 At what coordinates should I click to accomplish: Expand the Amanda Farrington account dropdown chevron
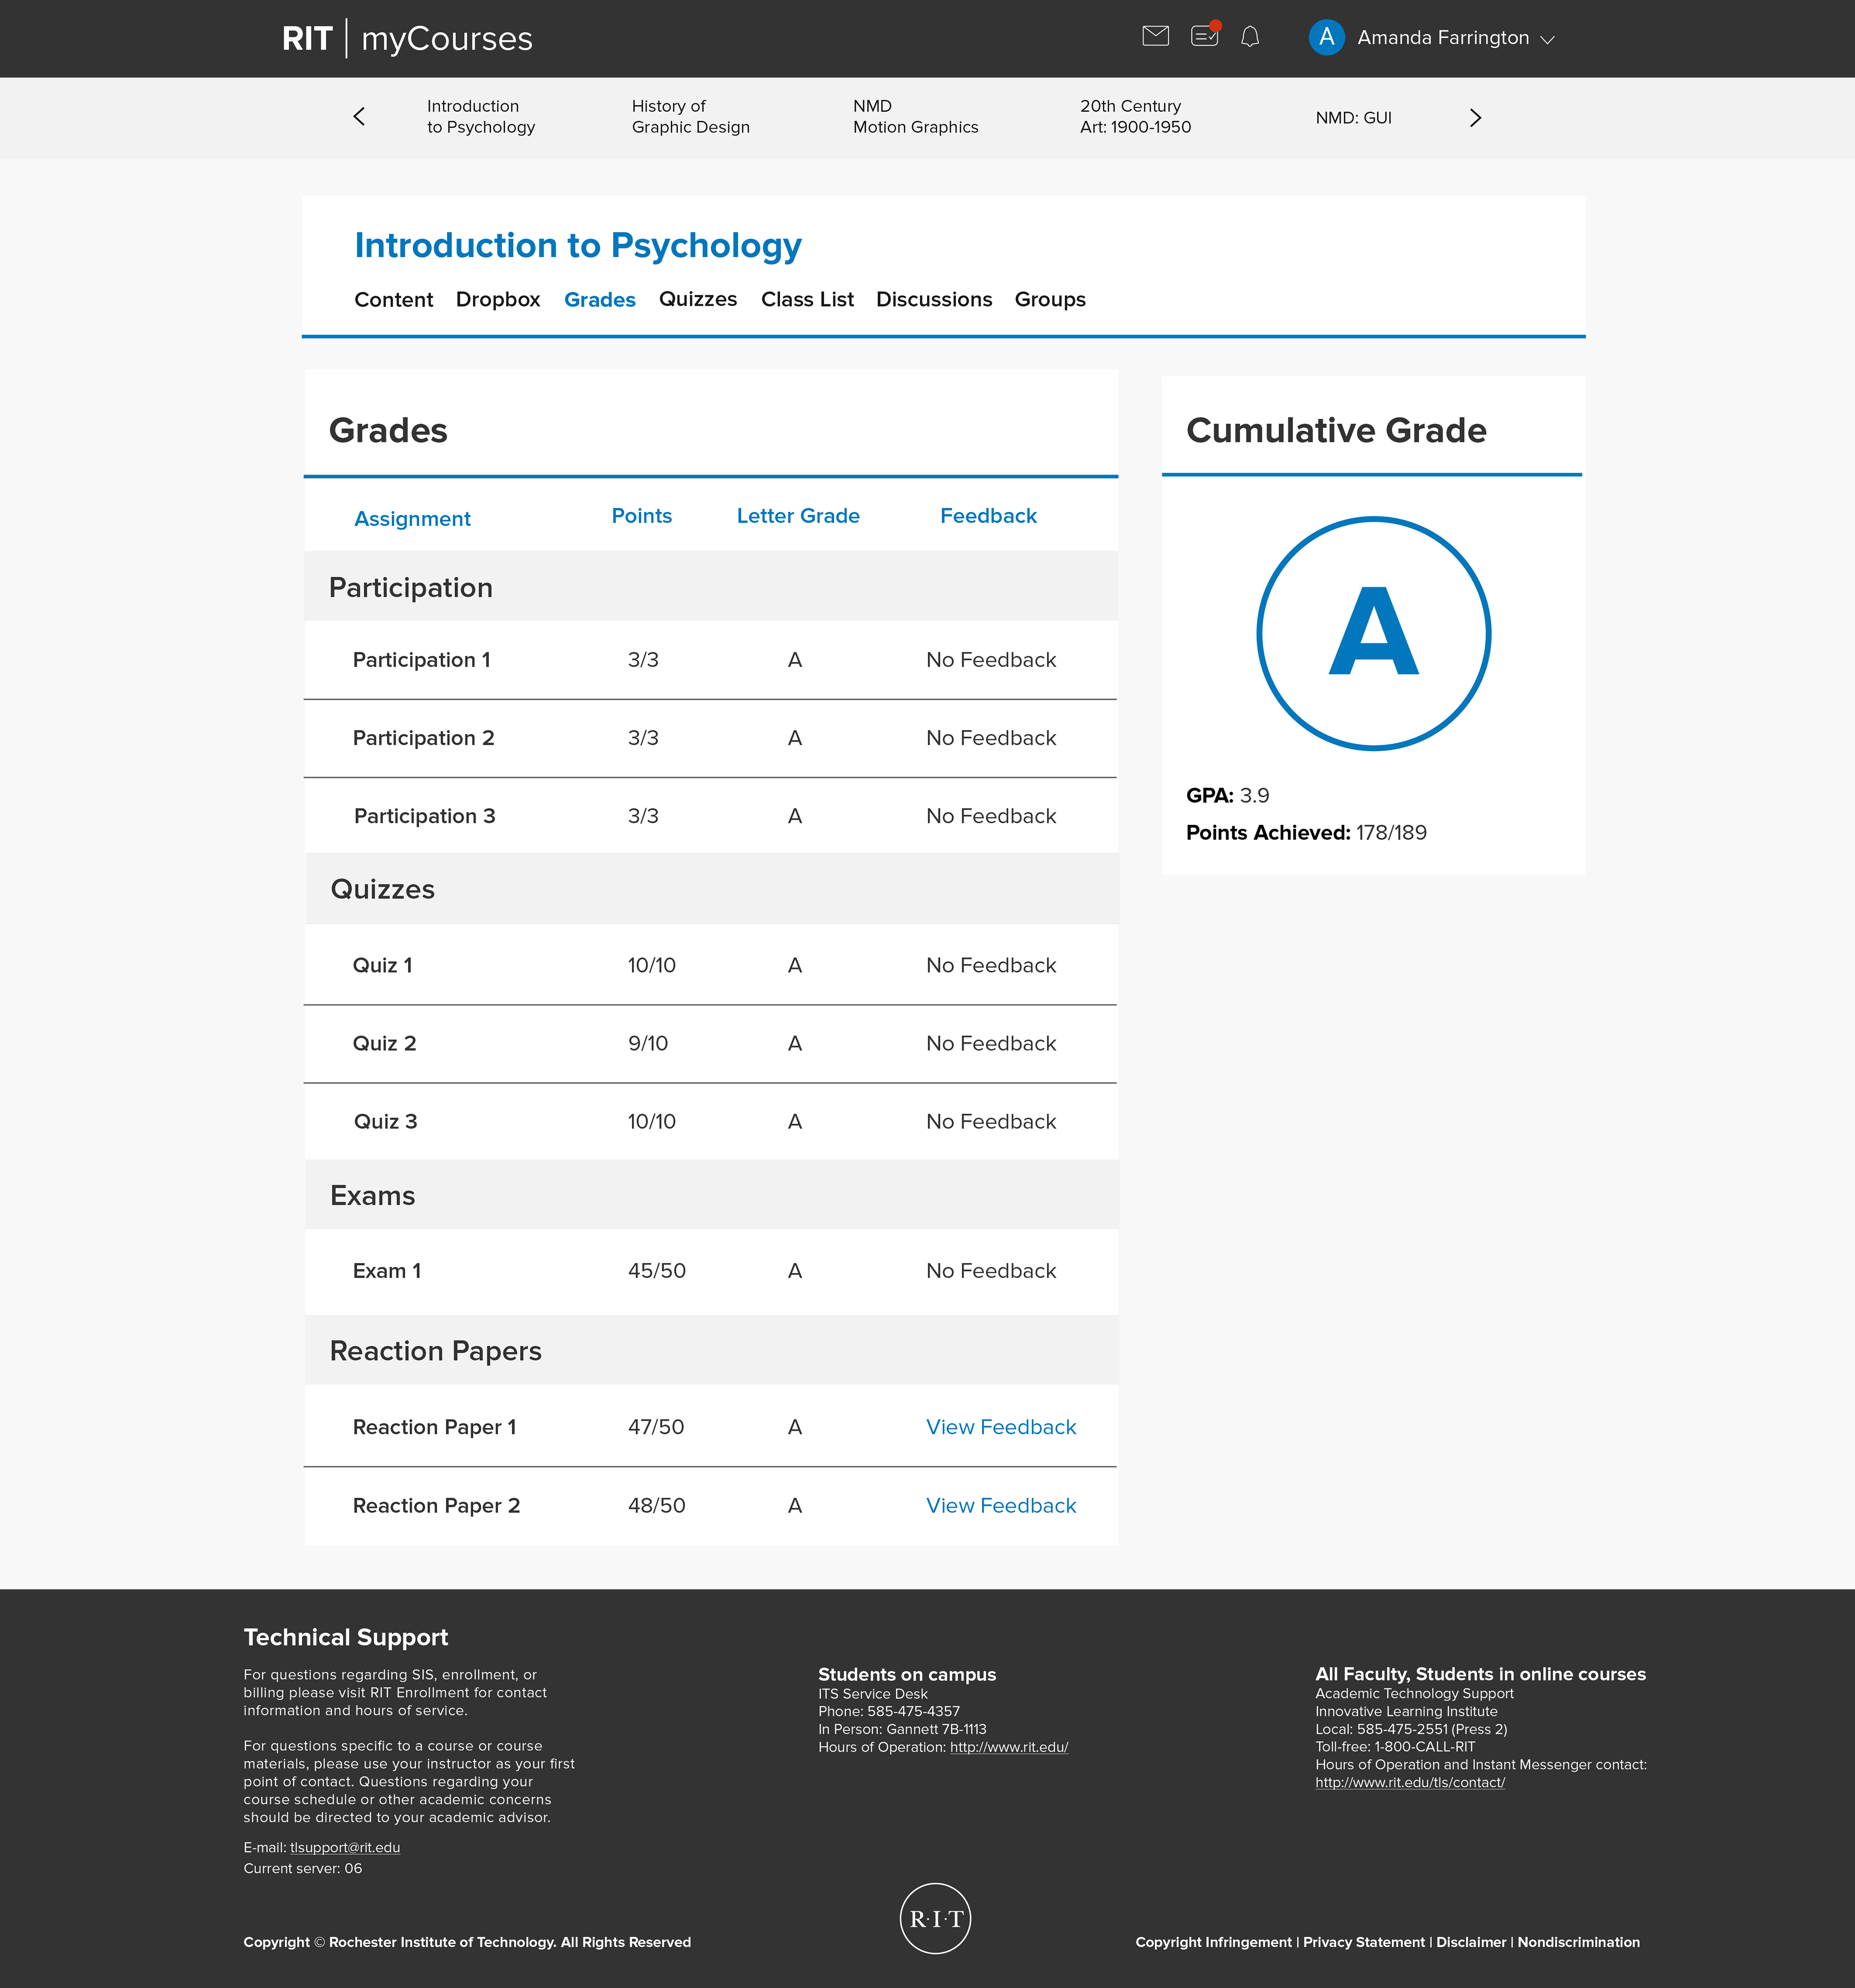point(1547,40)
